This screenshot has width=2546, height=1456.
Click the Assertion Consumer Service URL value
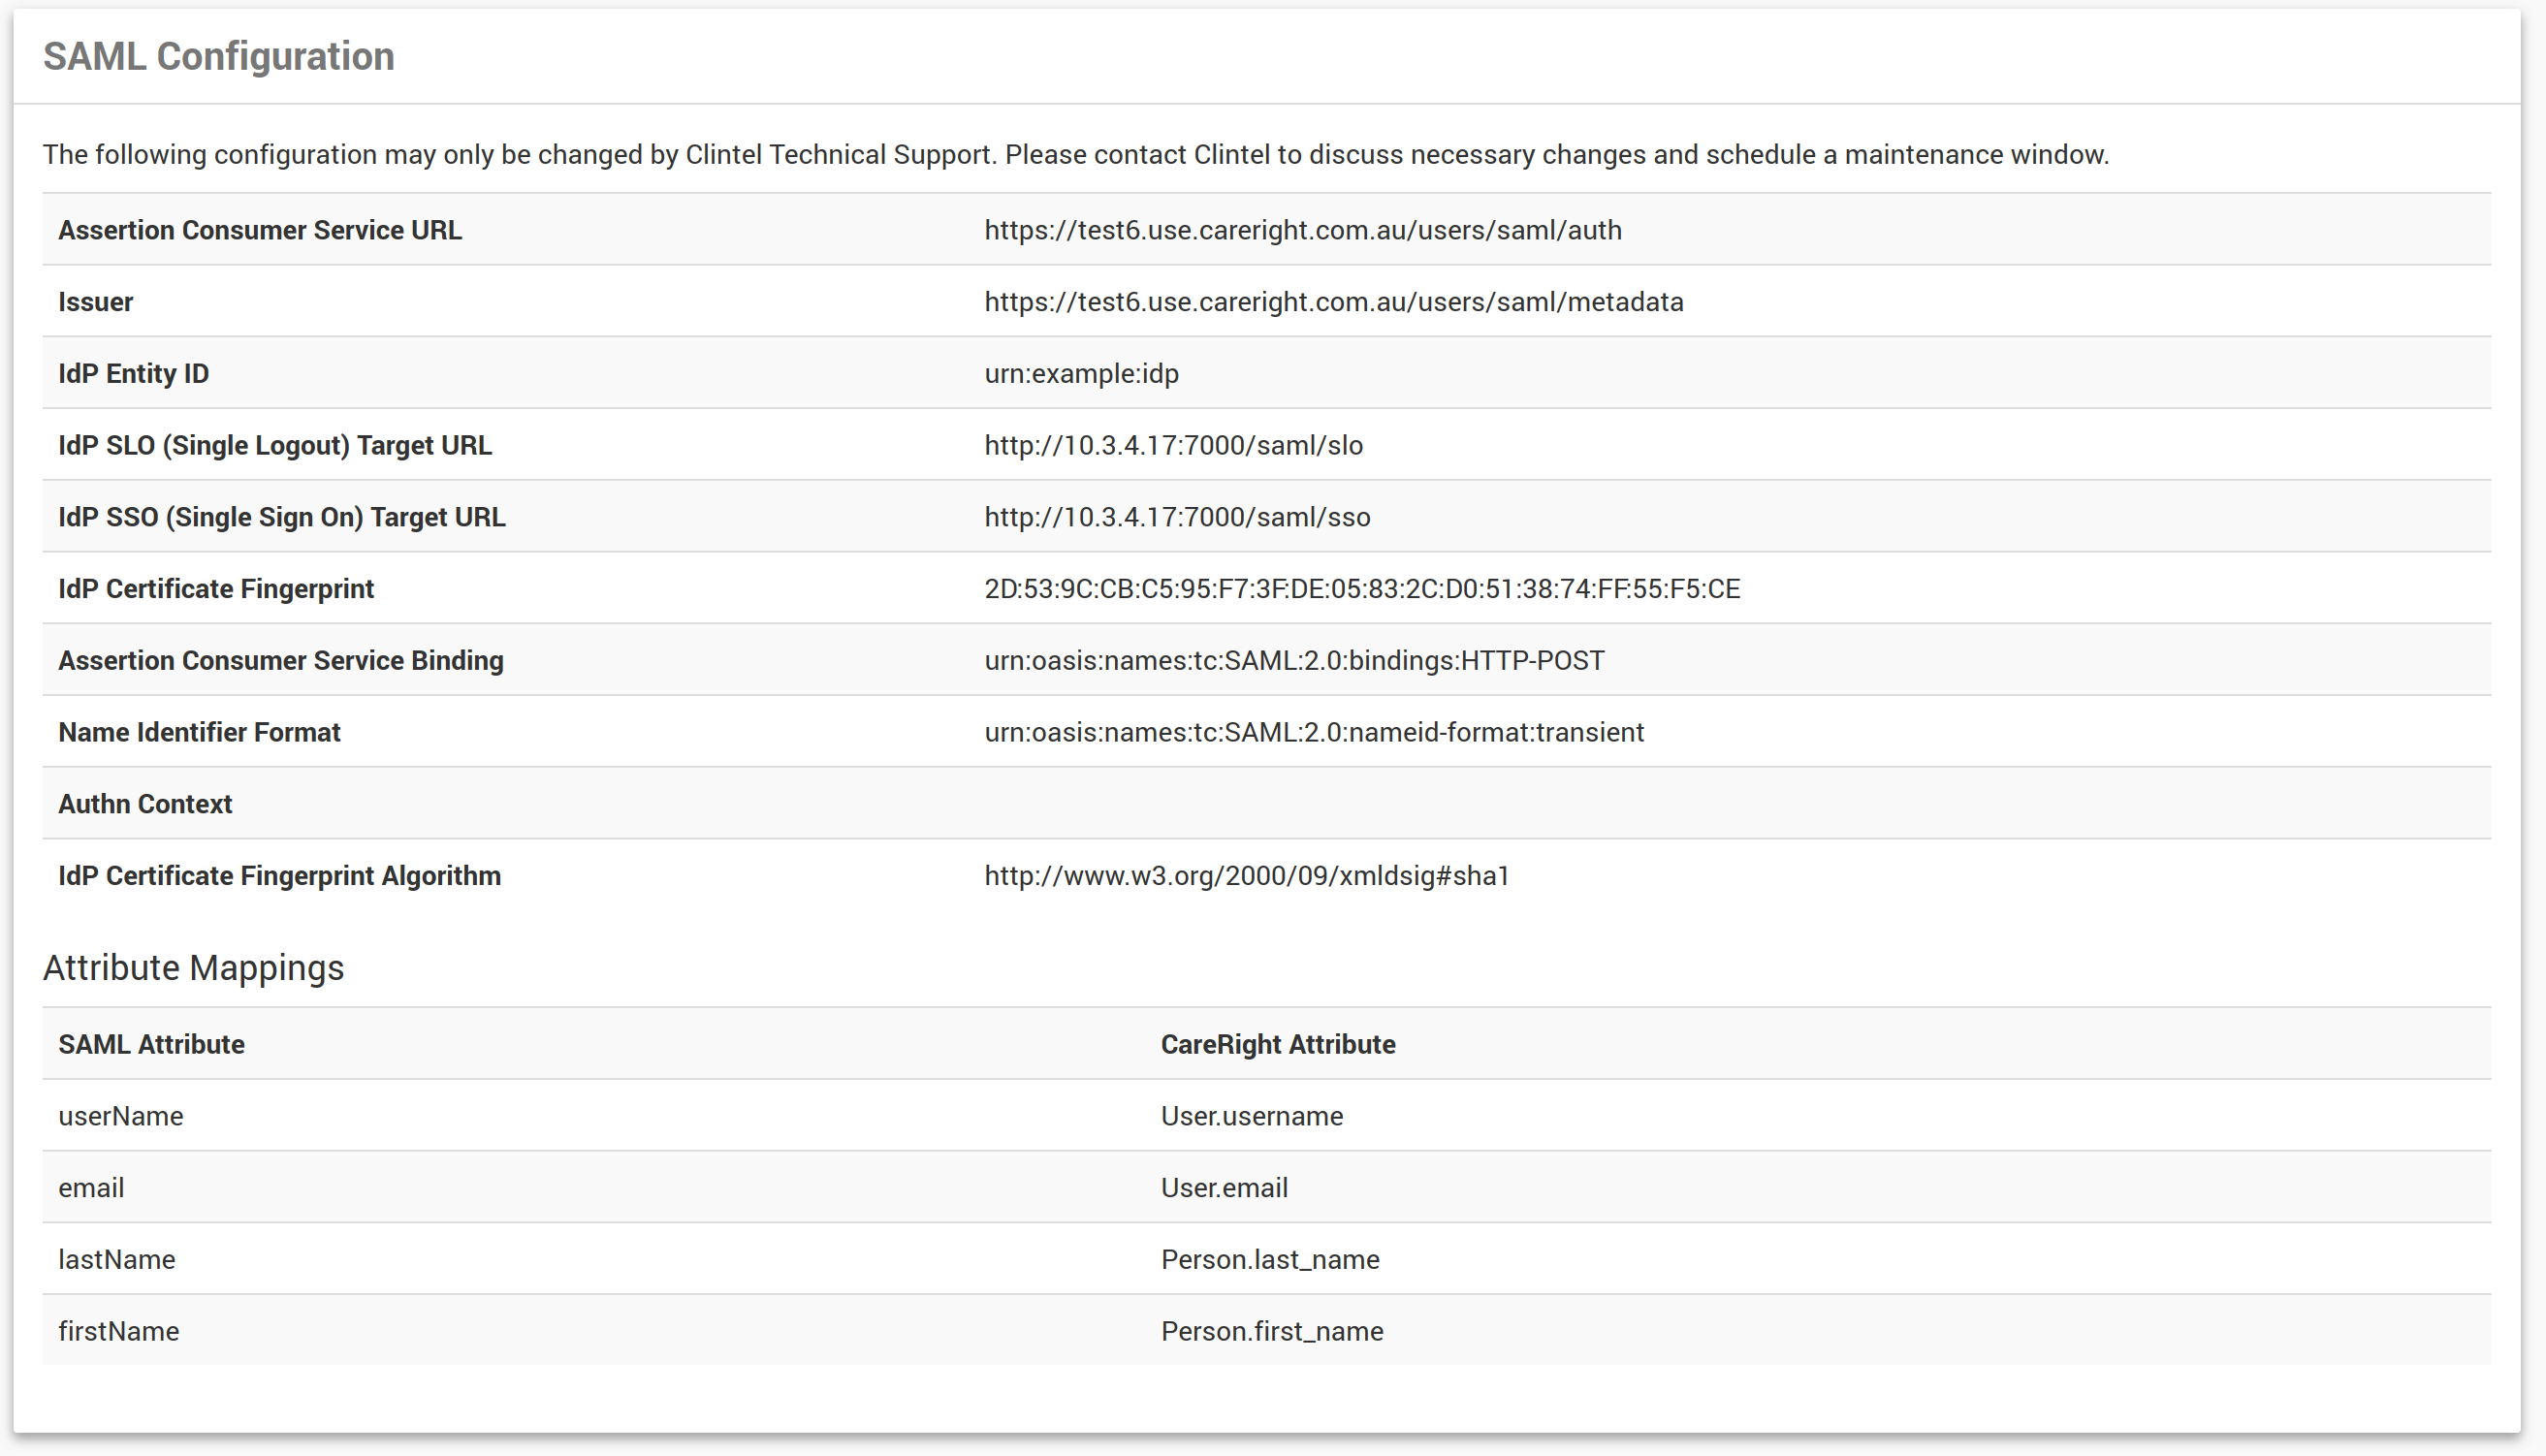[x=1302, y=230]
